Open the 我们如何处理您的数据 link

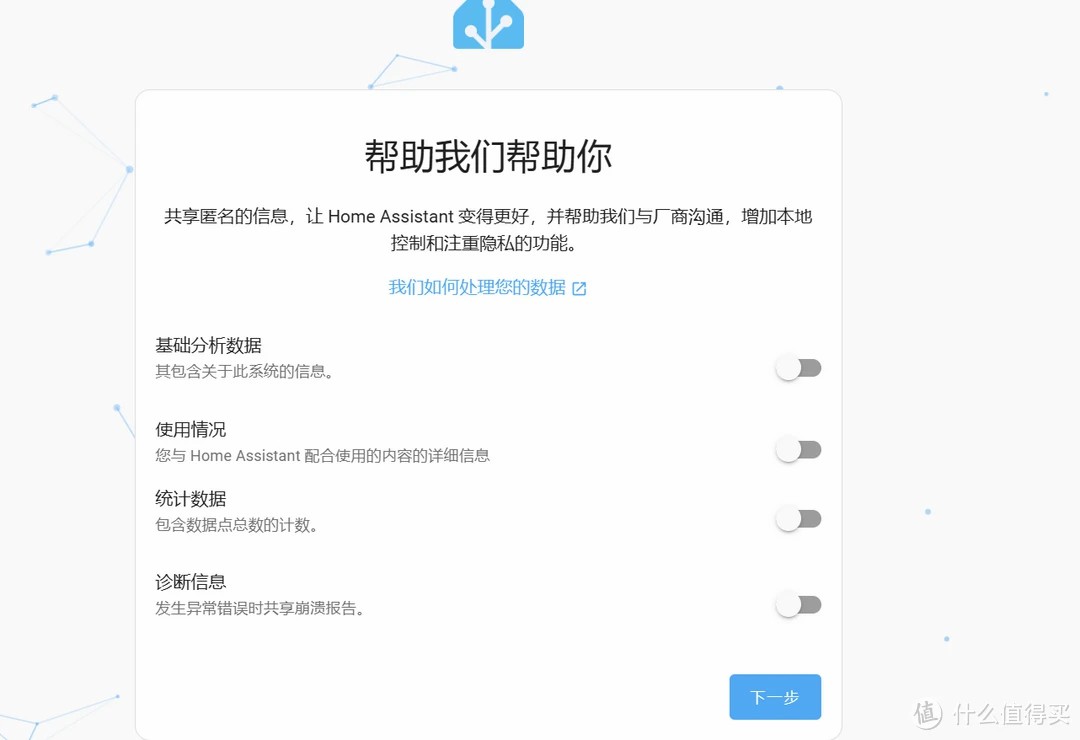coord(477,288)
